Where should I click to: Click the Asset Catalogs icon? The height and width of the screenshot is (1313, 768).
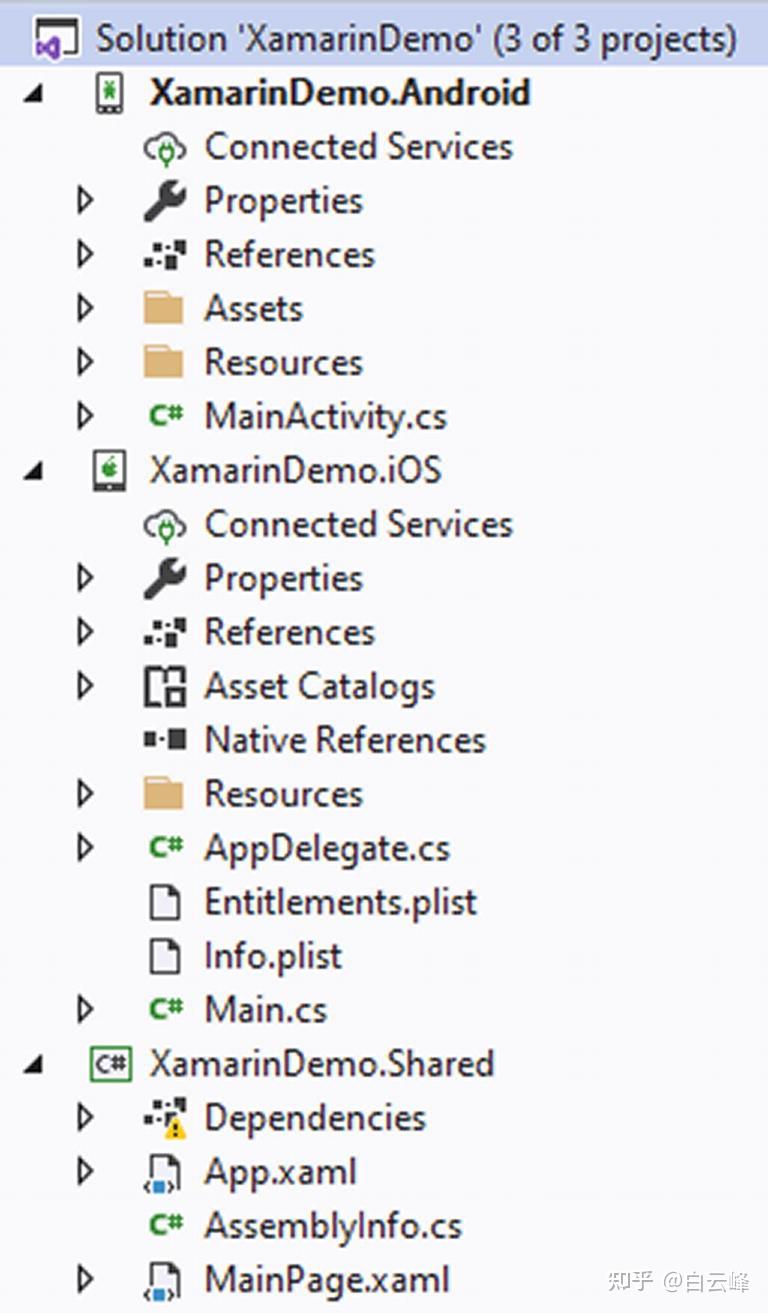[164, 687]
